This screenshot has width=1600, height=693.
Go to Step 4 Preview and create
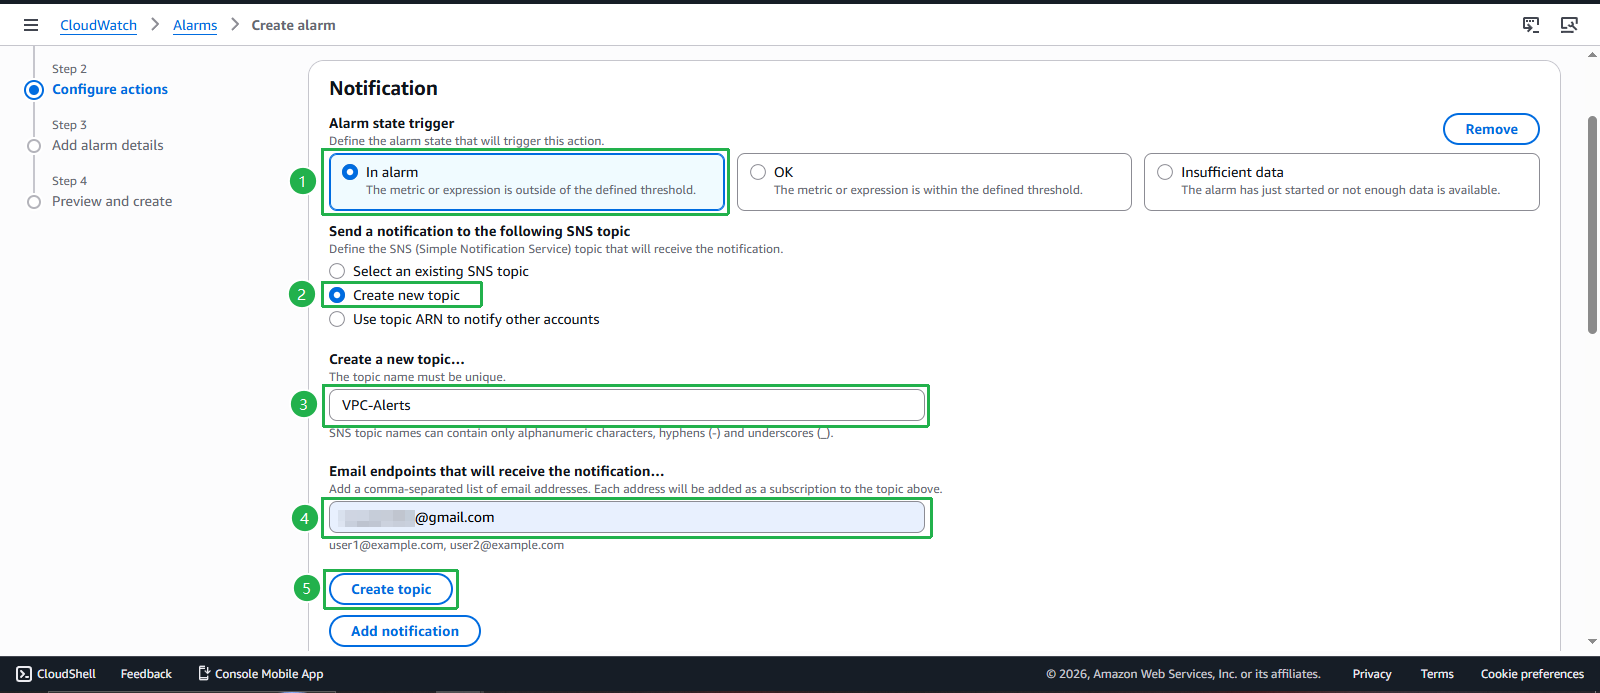(x=112, y=201)
